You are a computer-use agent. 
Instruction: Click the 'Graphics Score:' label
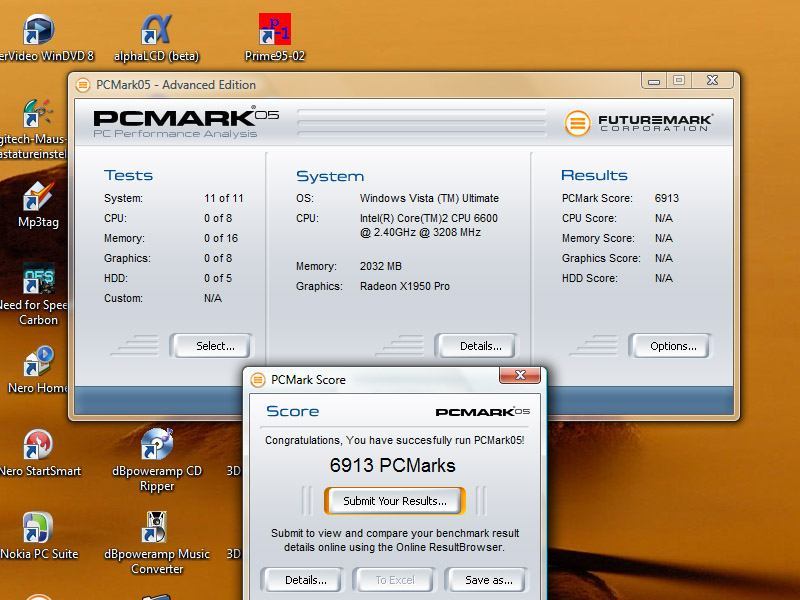click(x=601, y=258)
